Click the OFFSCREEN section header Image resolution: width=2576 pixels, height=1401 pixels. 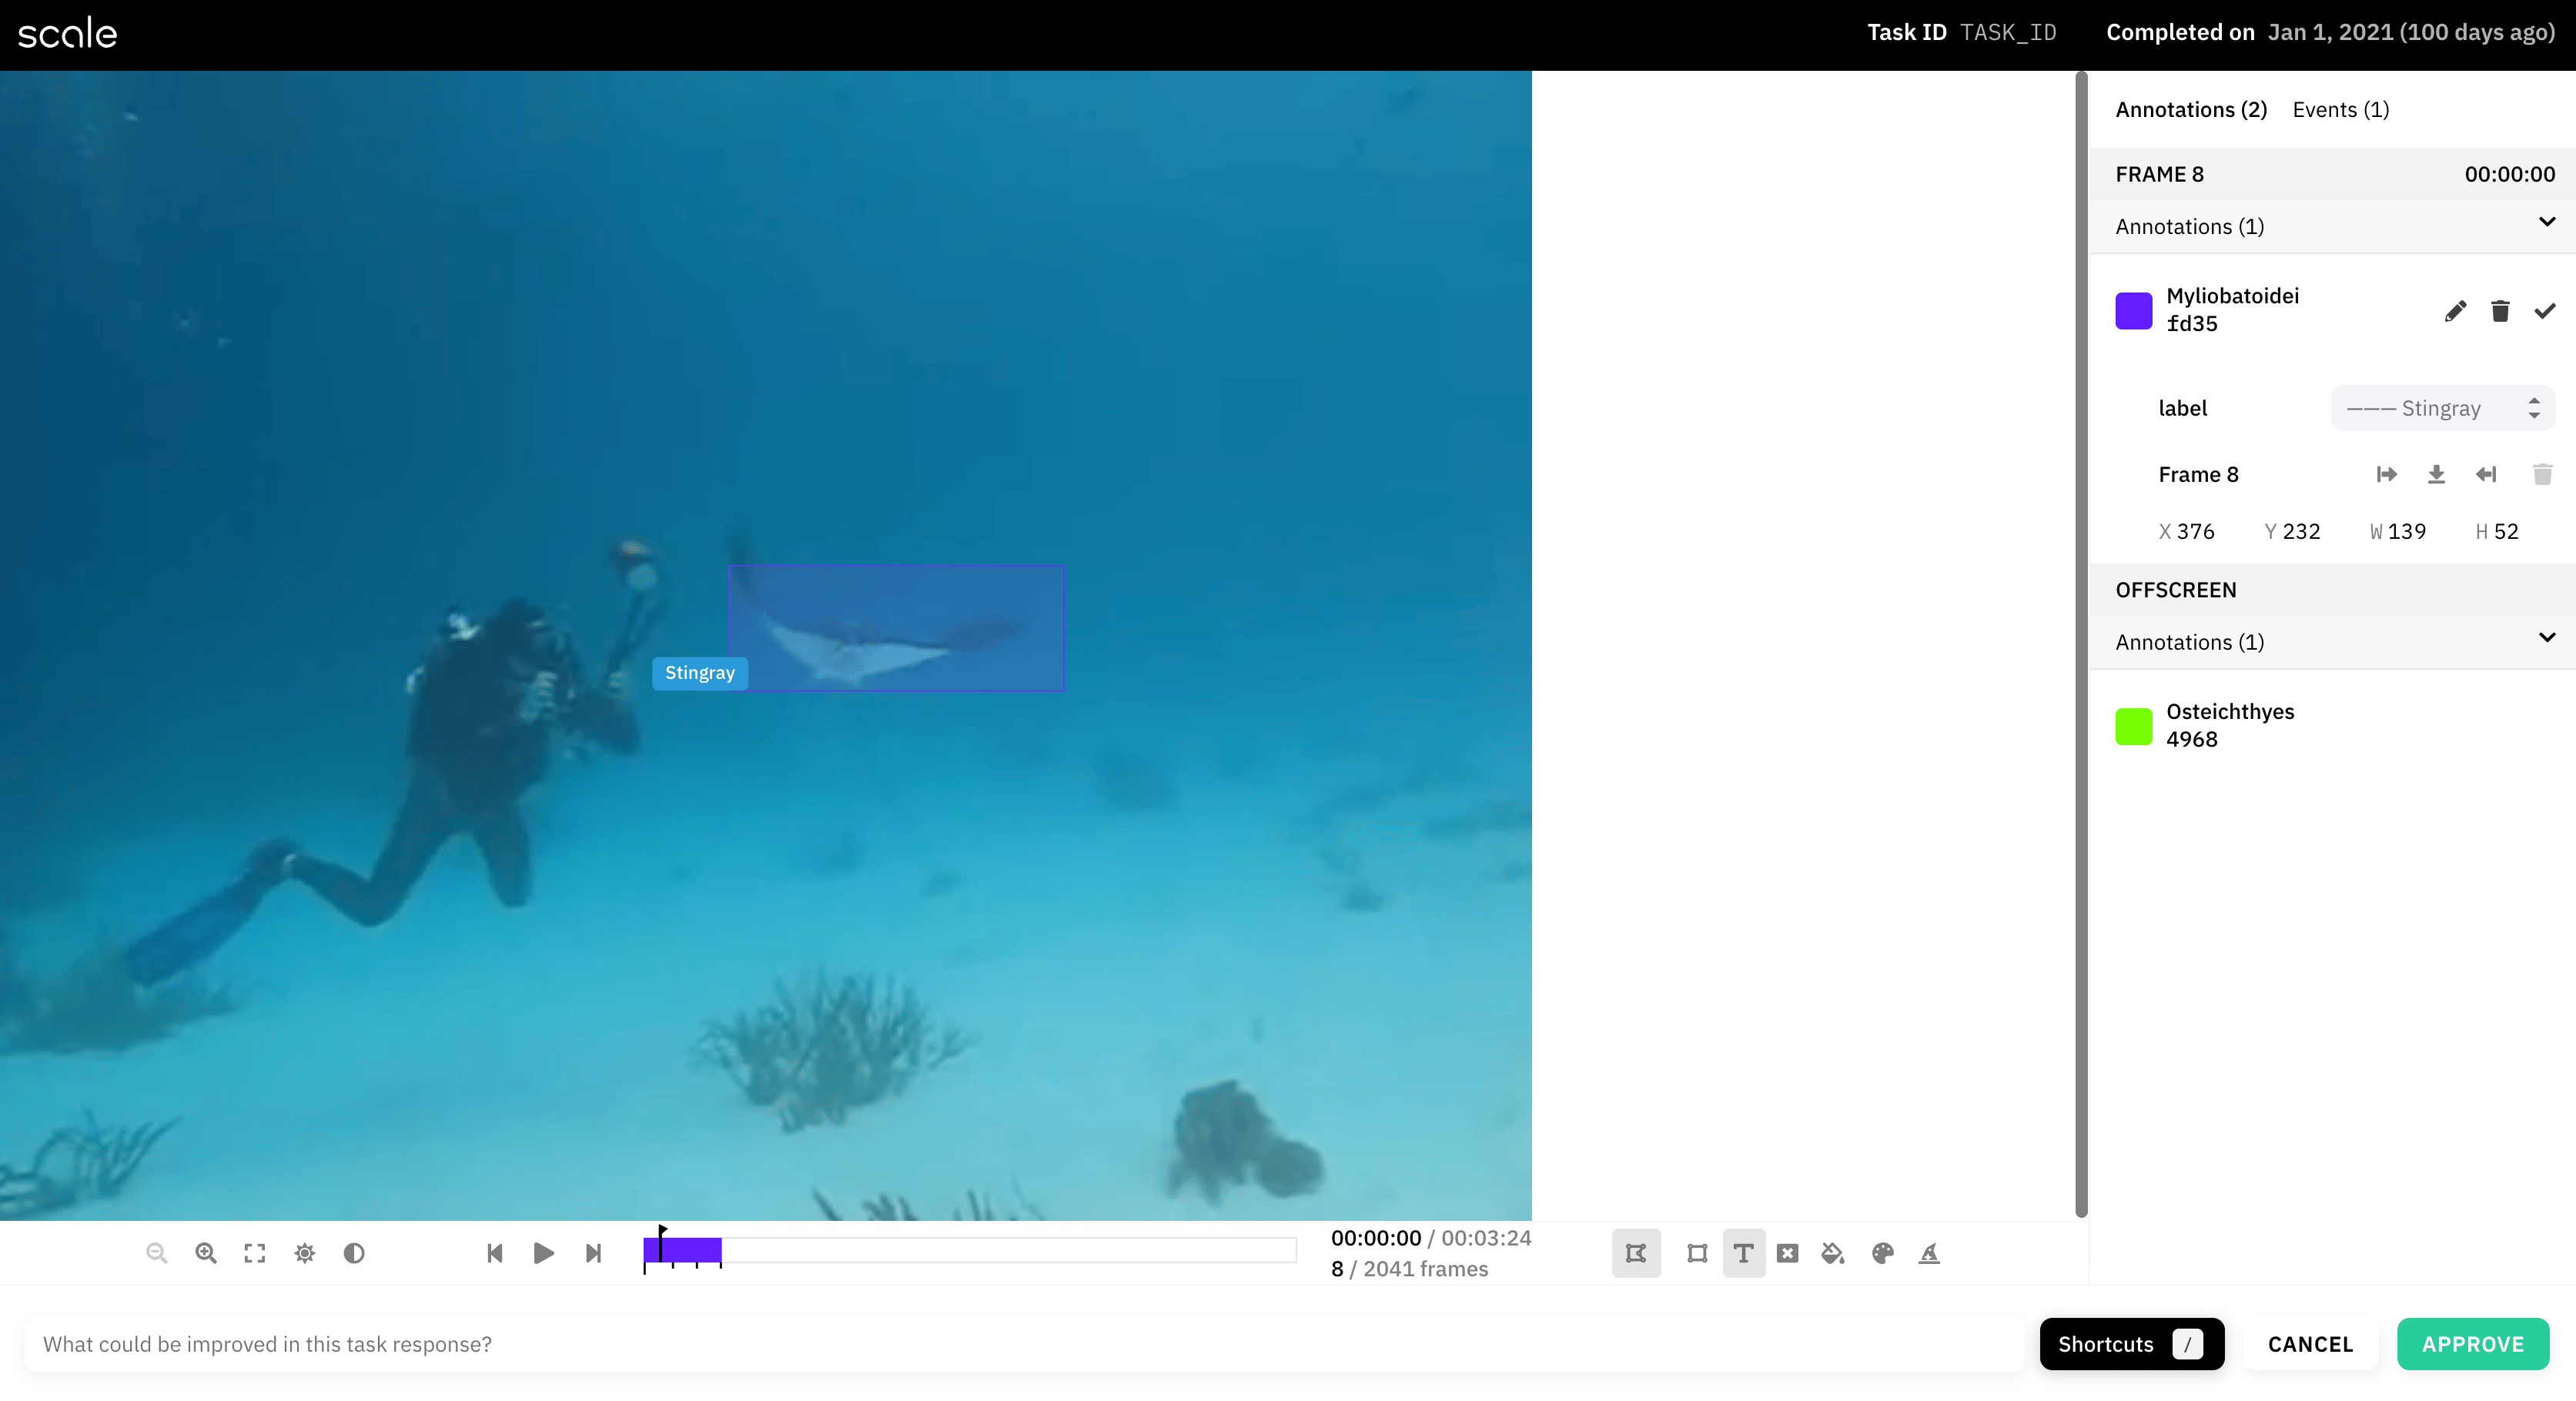[x=2334, y=590]
